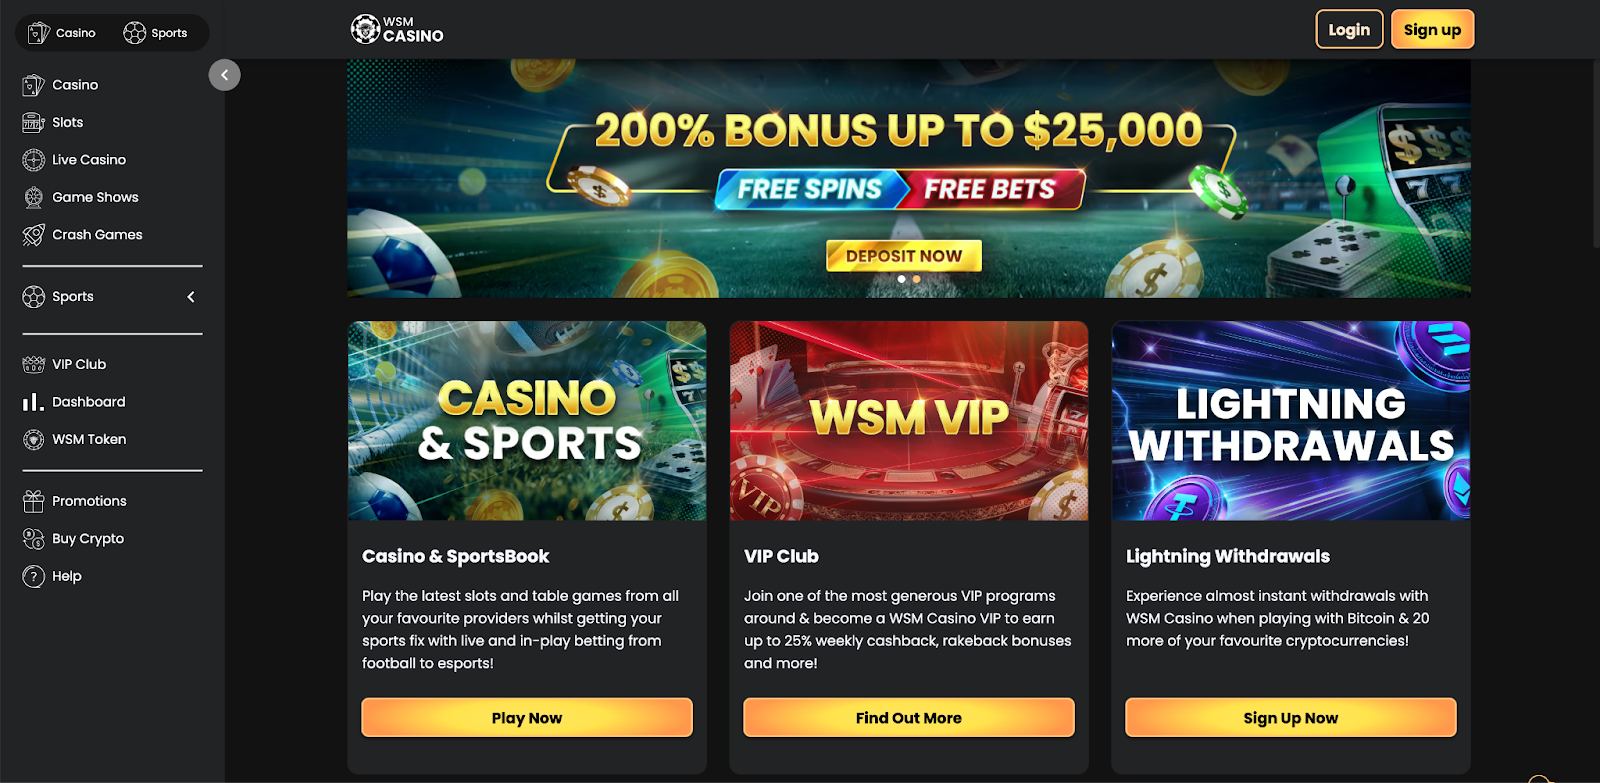Open Promotions gift icon
This screenshot has height=783, width=1600.
click(x=33, y=501)
